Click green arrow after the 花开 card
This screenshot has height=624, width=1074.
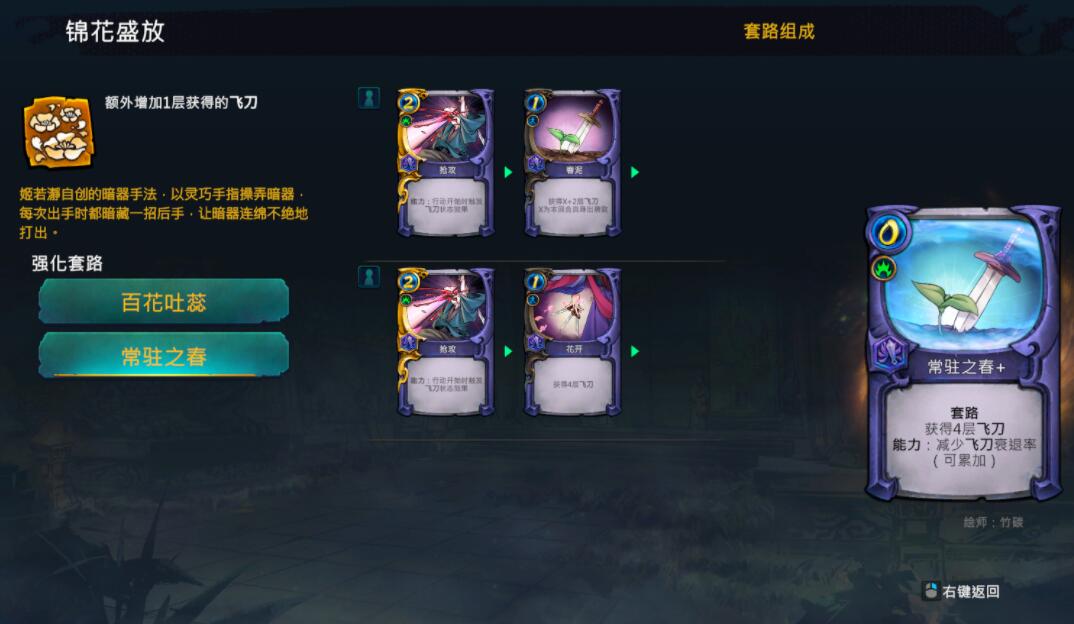(634, 351)
